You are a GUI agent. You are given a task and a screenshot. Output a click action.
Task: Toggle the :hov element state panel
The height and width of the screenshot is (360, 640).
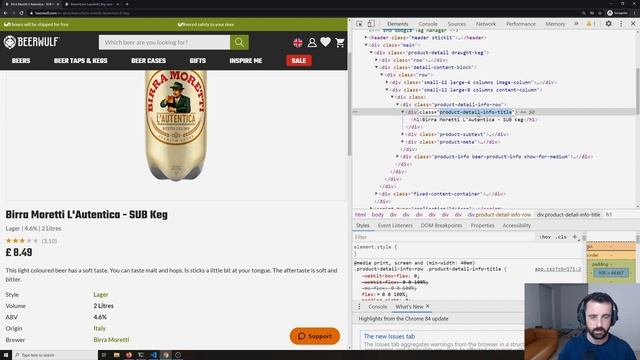point(545,237)
